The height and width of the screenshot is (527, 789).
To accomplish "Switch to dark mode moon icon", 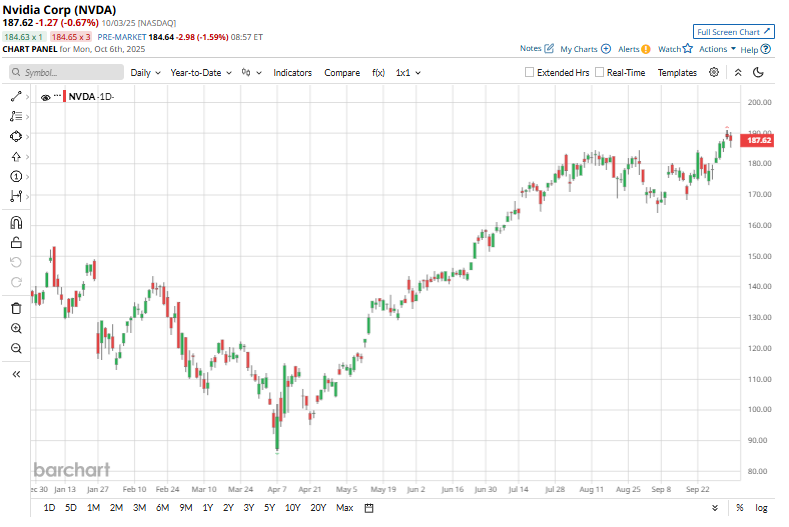I will [x=758, y=72].
